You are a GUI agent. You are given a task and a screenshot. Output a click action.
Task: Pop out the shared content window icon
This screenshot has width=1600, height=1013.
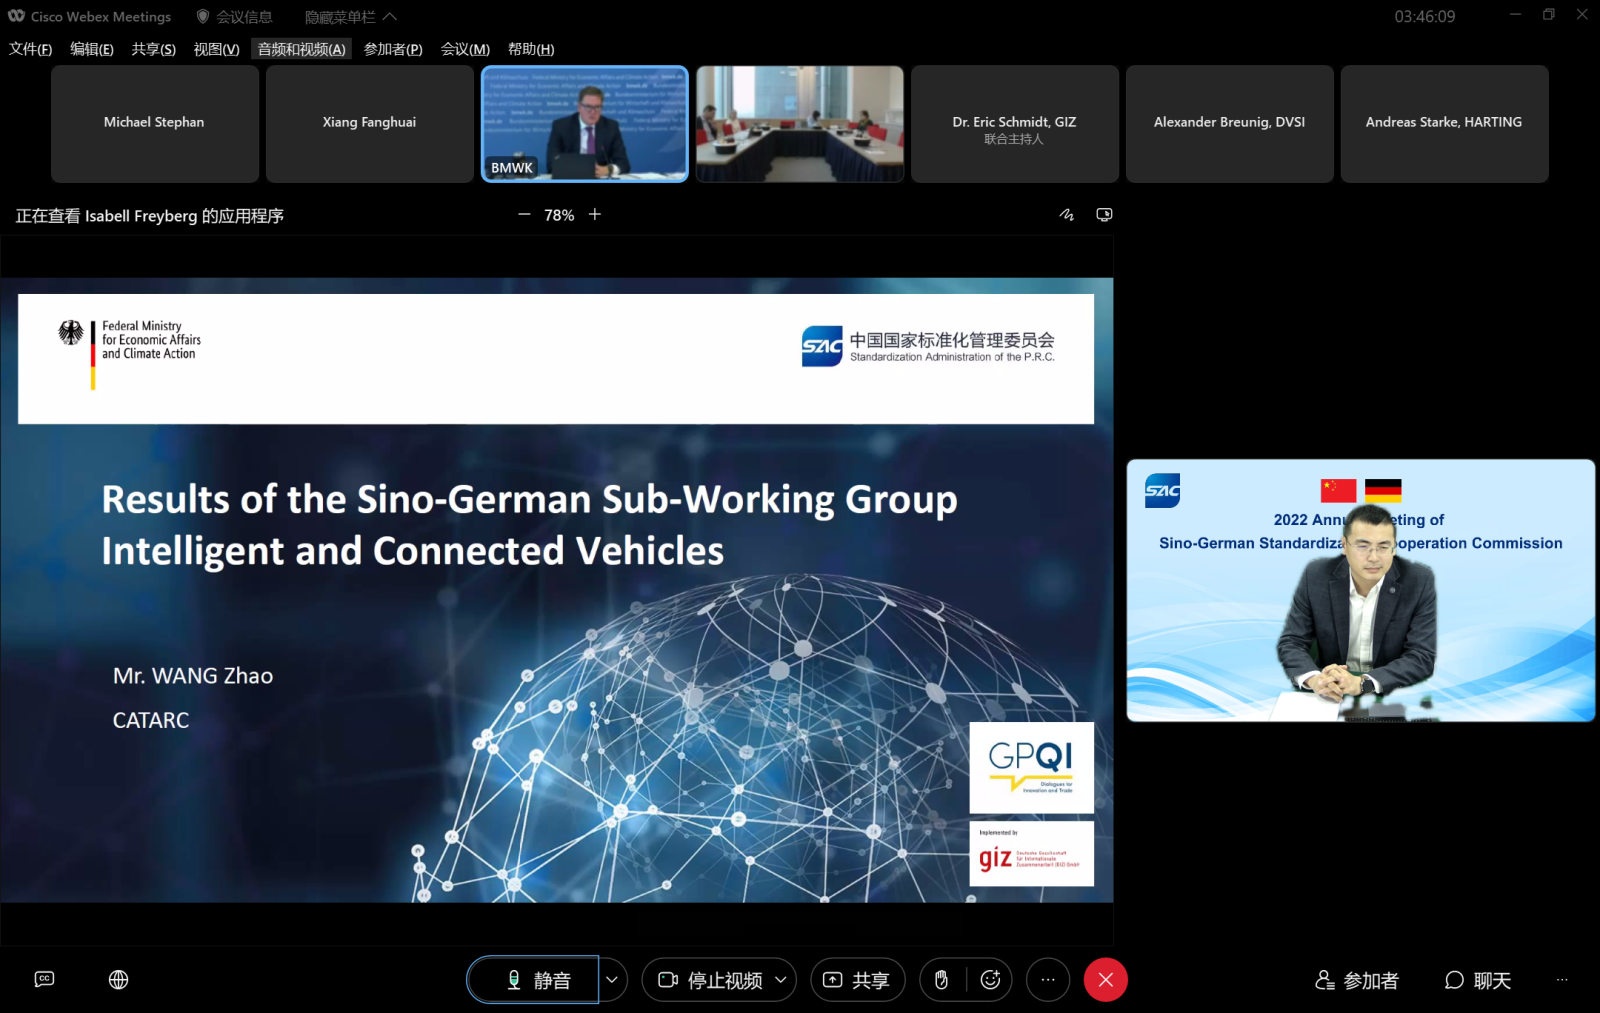[1104, 215]
